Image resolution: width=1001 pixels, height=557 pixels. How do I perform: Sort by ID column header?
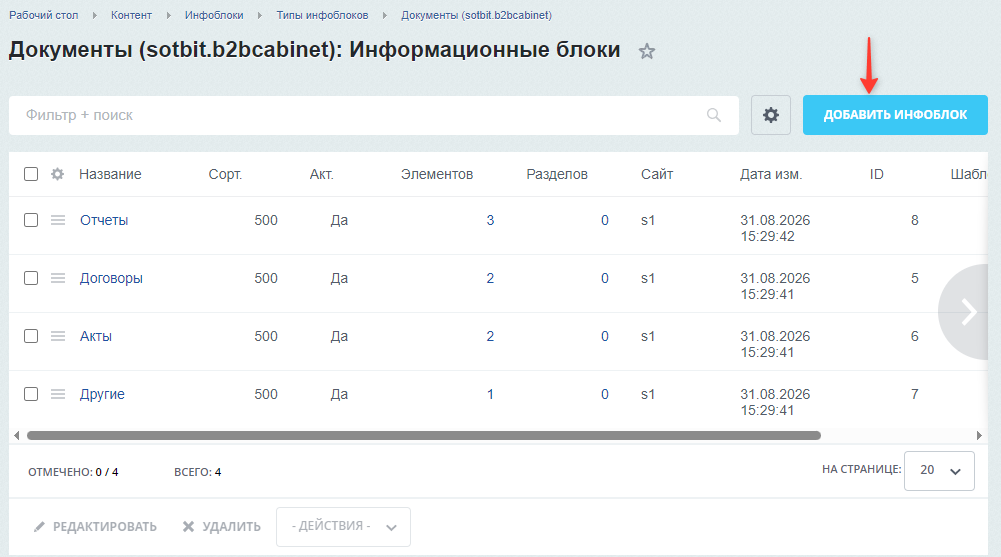(x=877, y=174)
